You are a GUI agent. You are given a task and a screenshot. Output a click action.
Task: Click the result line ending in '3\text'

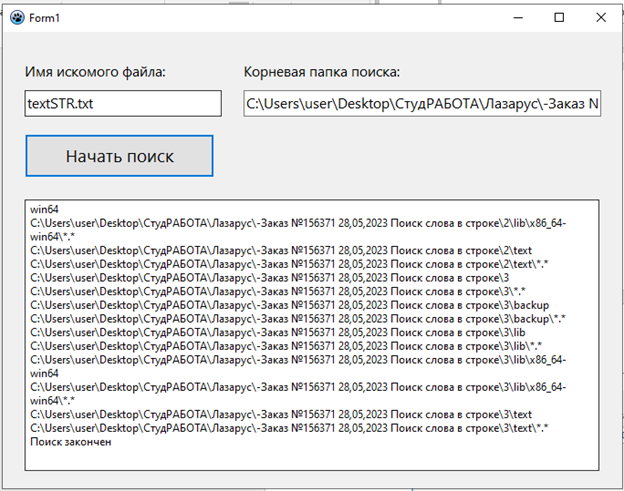tap(281, 413)
